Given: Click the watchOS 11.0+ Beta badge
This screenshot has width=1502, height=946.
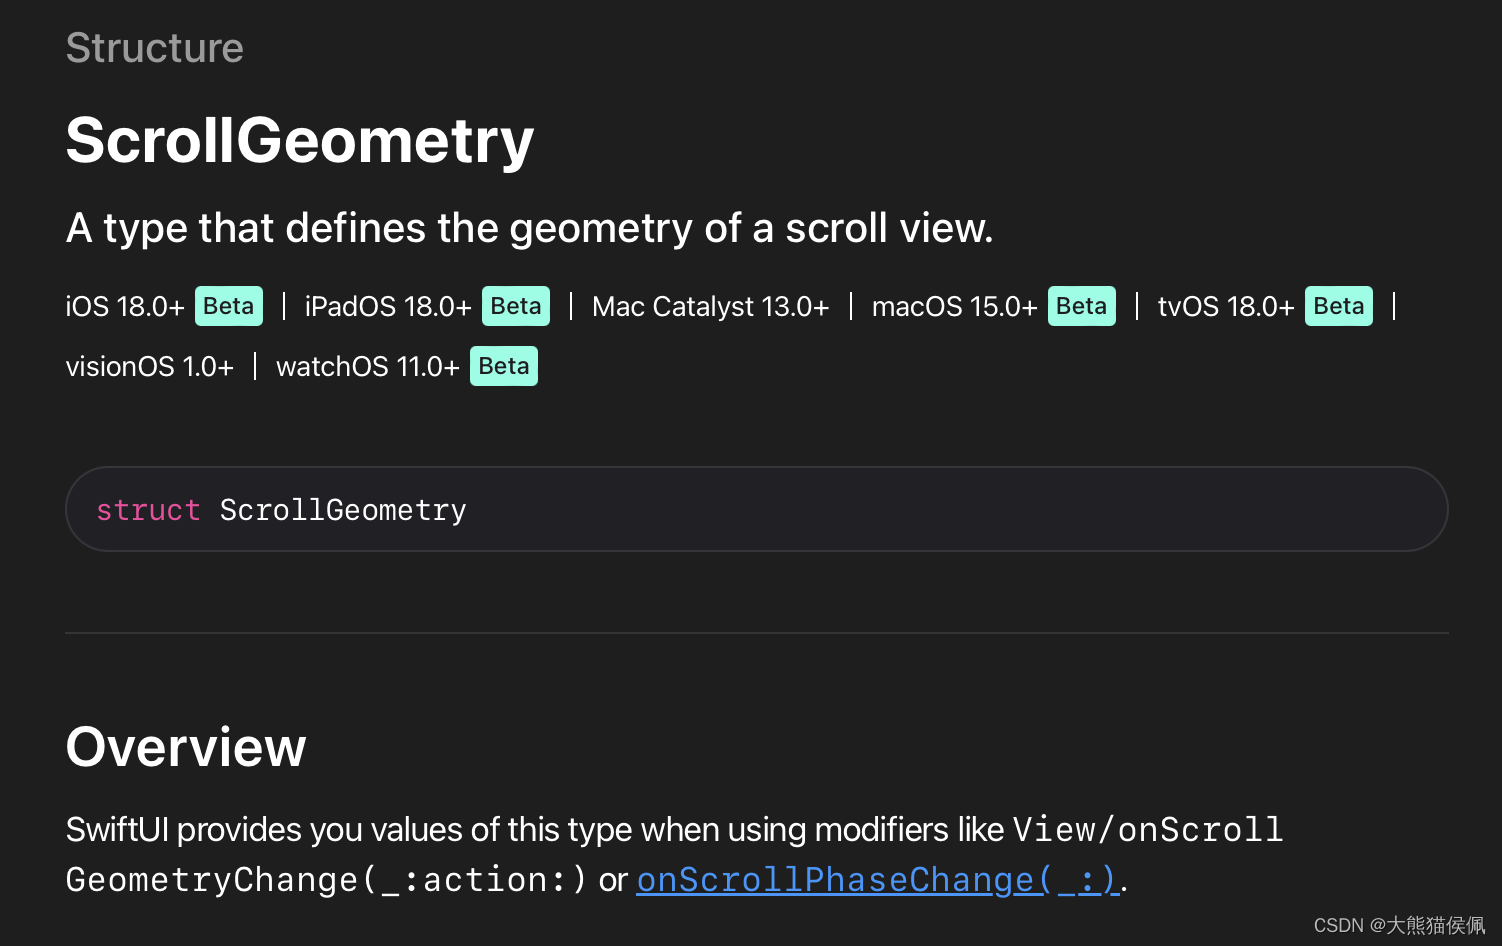Looking at the screenshot, I should click(x=504, y=366).
